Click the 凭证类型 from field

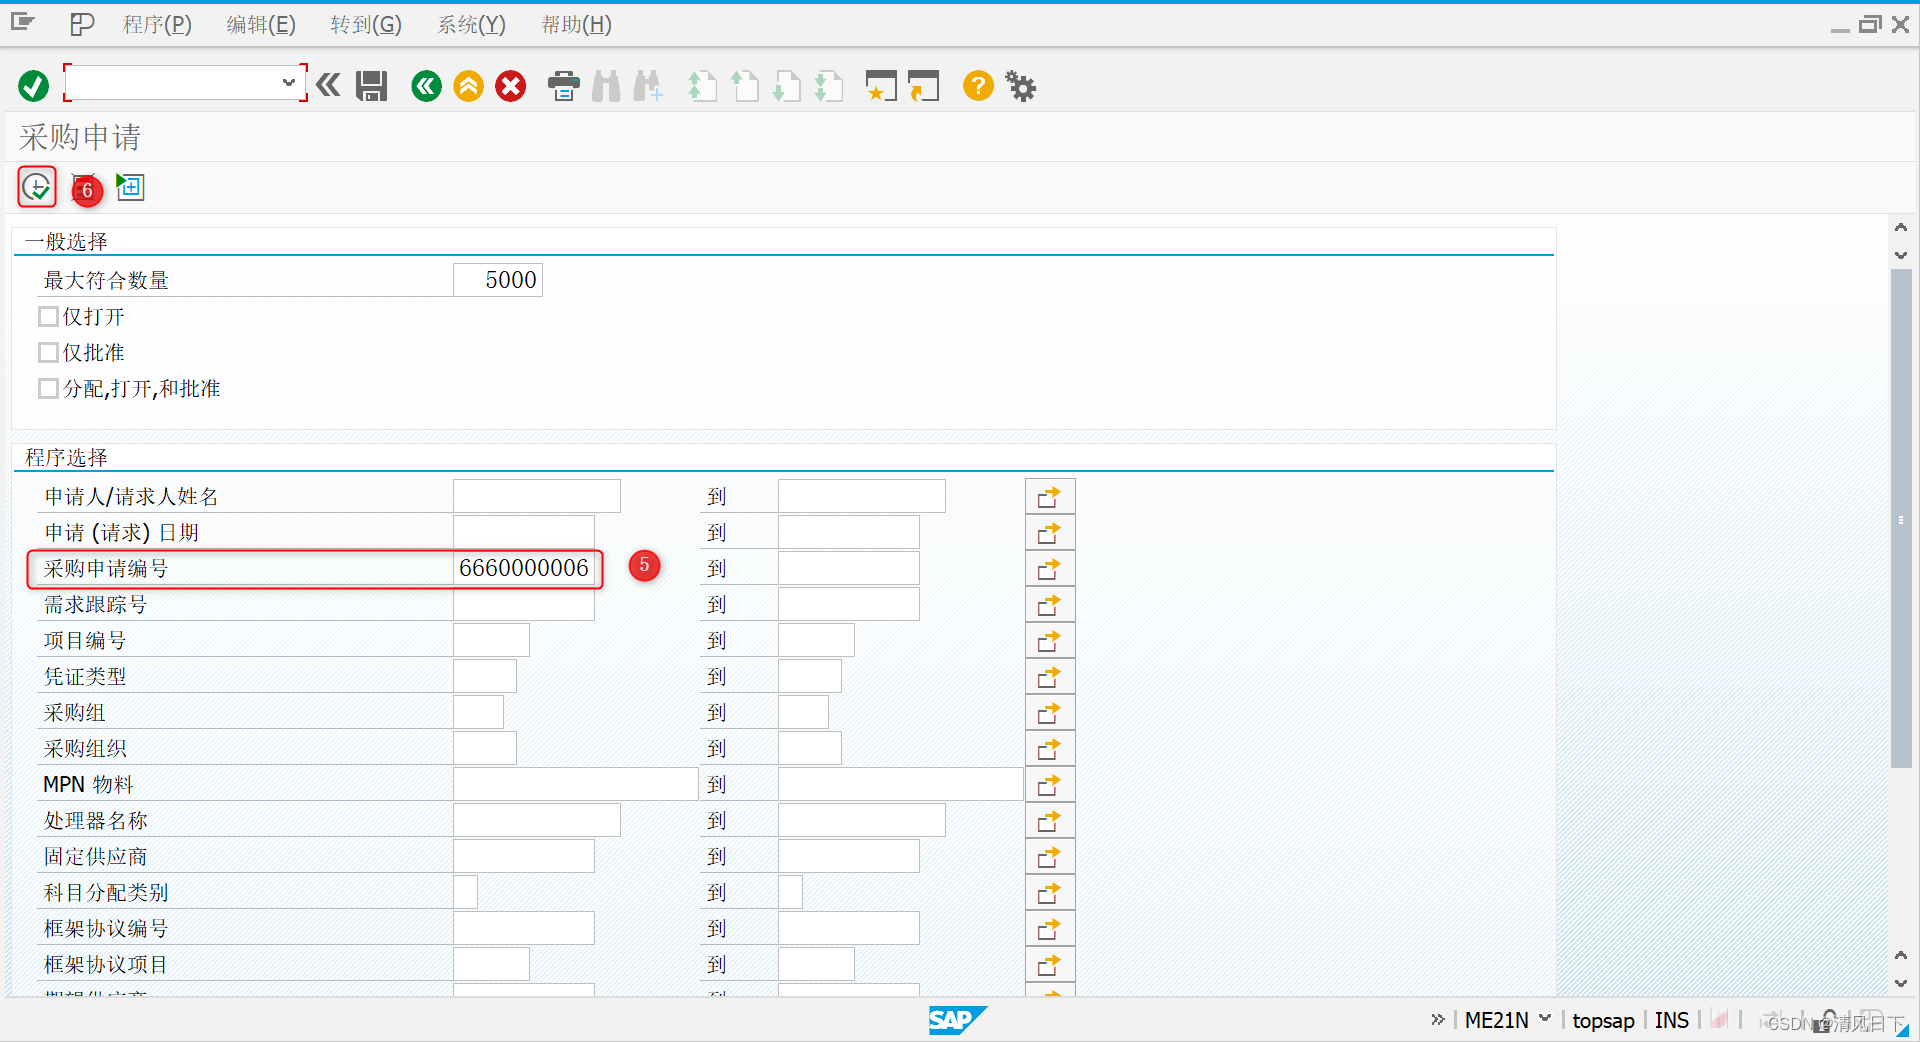click(485, 676)
